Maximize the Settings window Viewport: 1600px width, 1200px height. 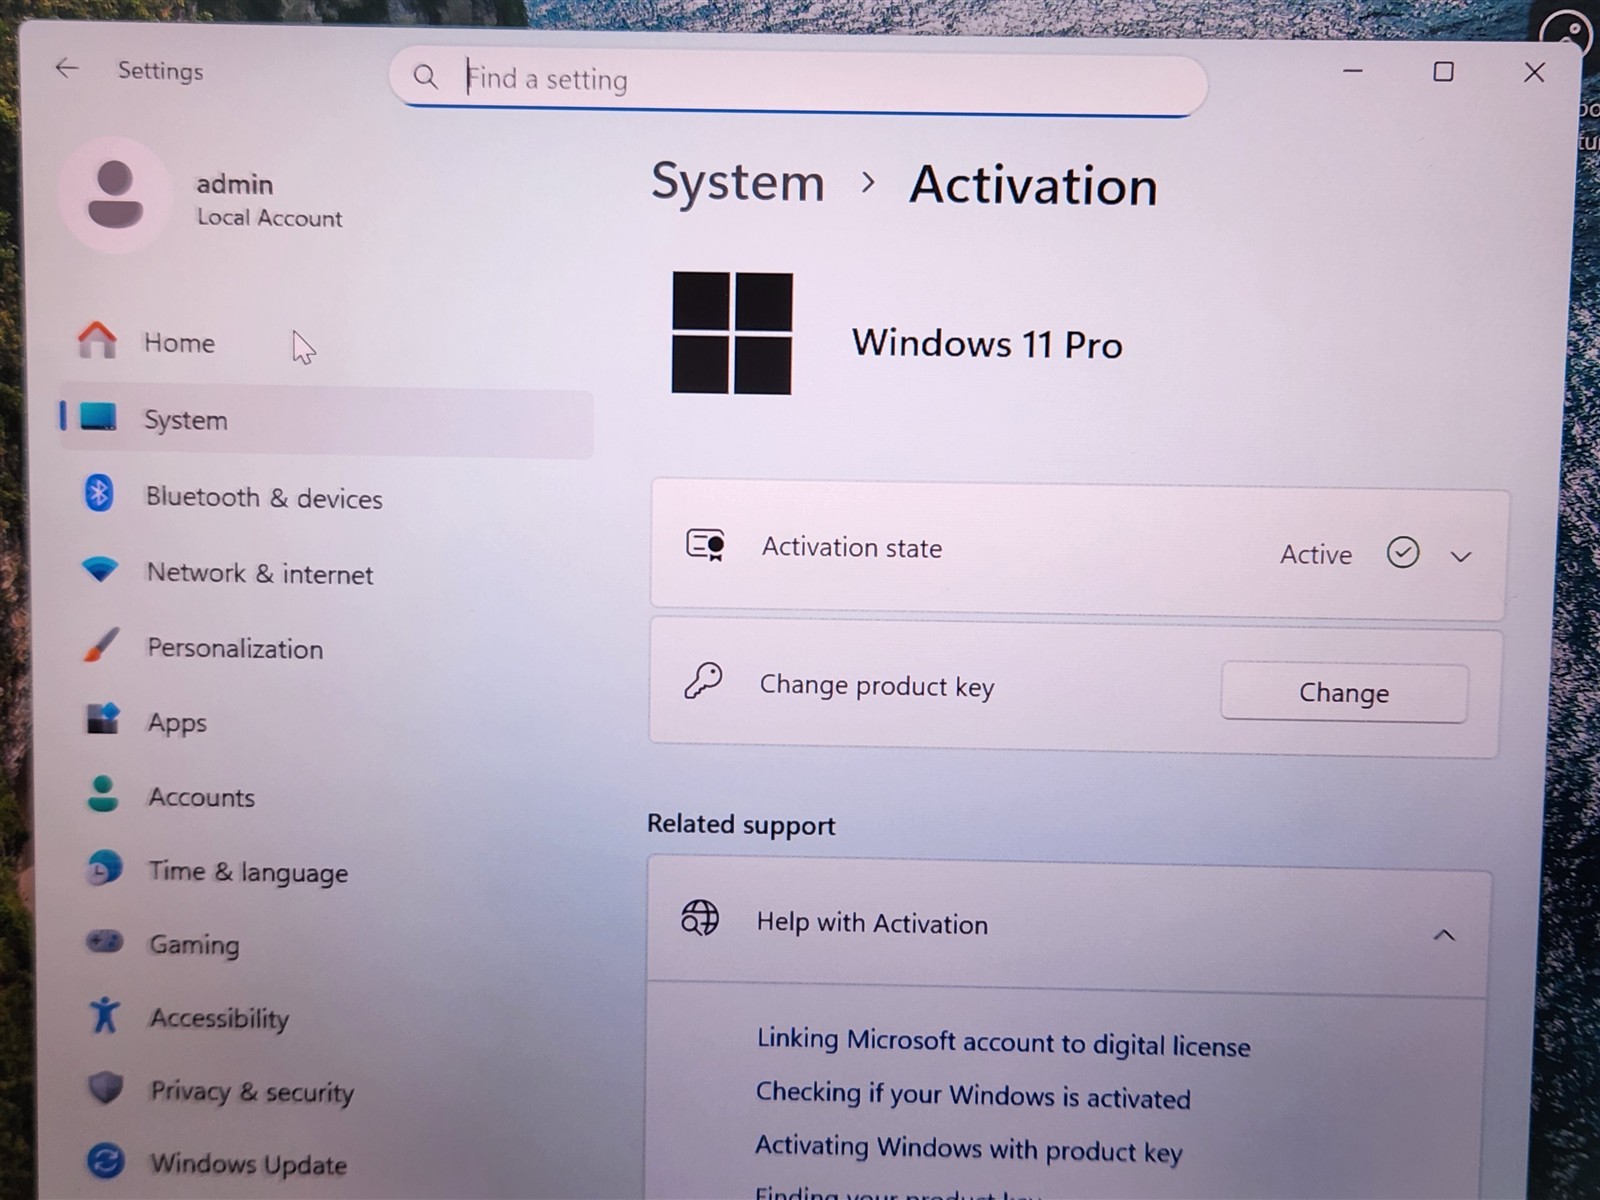pos(1443,71)
